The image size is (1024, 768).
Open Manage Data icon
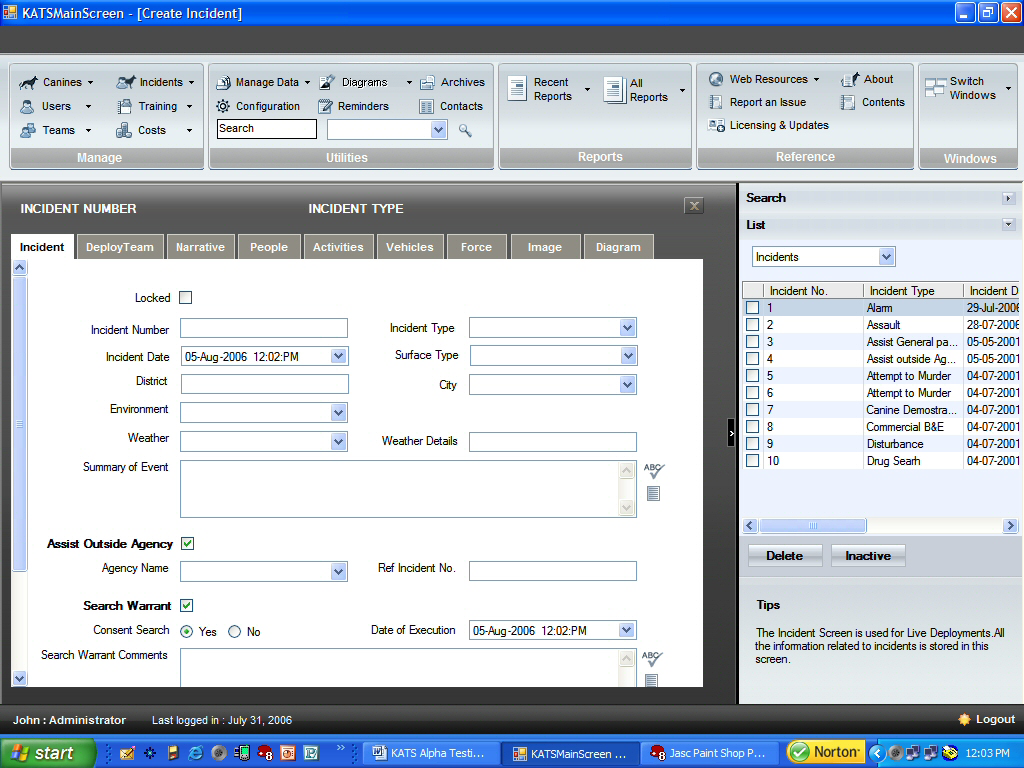coord(223,82)
